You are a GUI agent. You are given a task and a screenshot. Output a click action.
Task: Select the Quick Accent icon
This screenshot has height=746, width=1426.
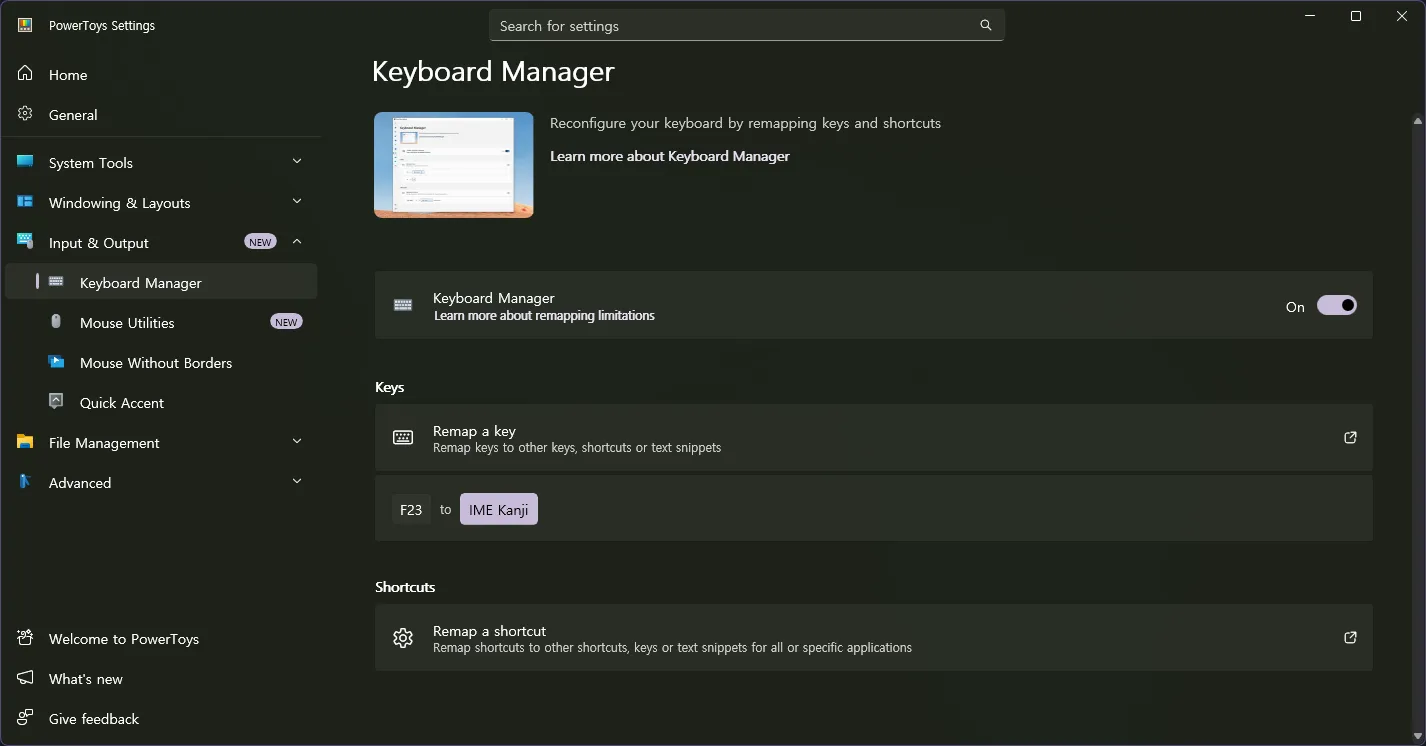tap(57, 402)
